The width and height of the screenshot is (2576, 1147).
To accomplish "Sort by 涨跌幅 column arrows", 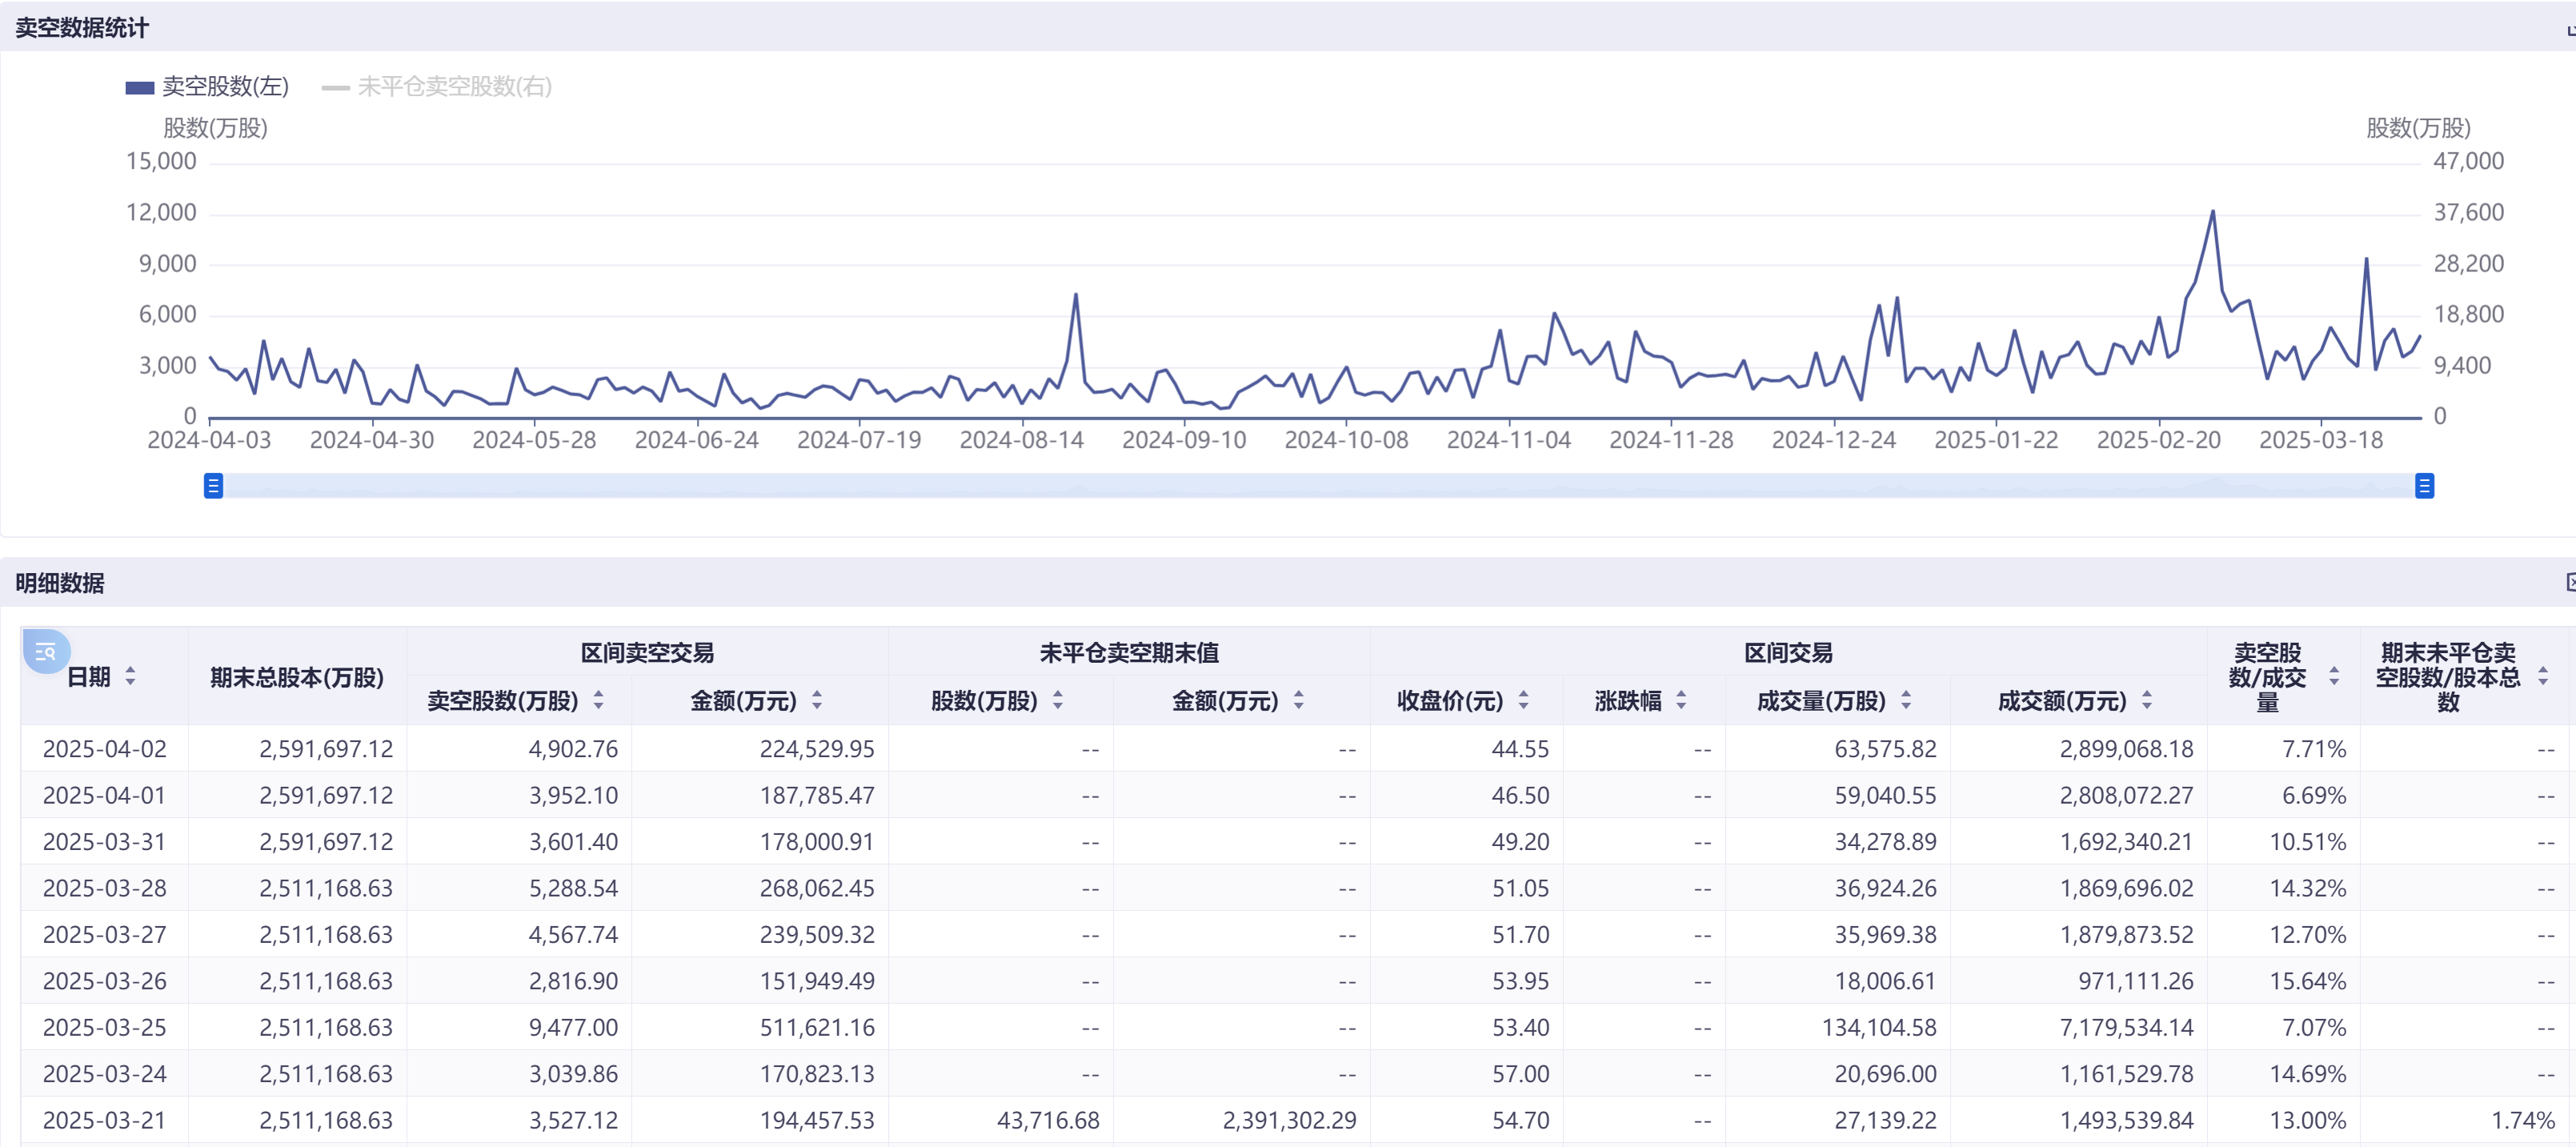I will point(1681,701).
